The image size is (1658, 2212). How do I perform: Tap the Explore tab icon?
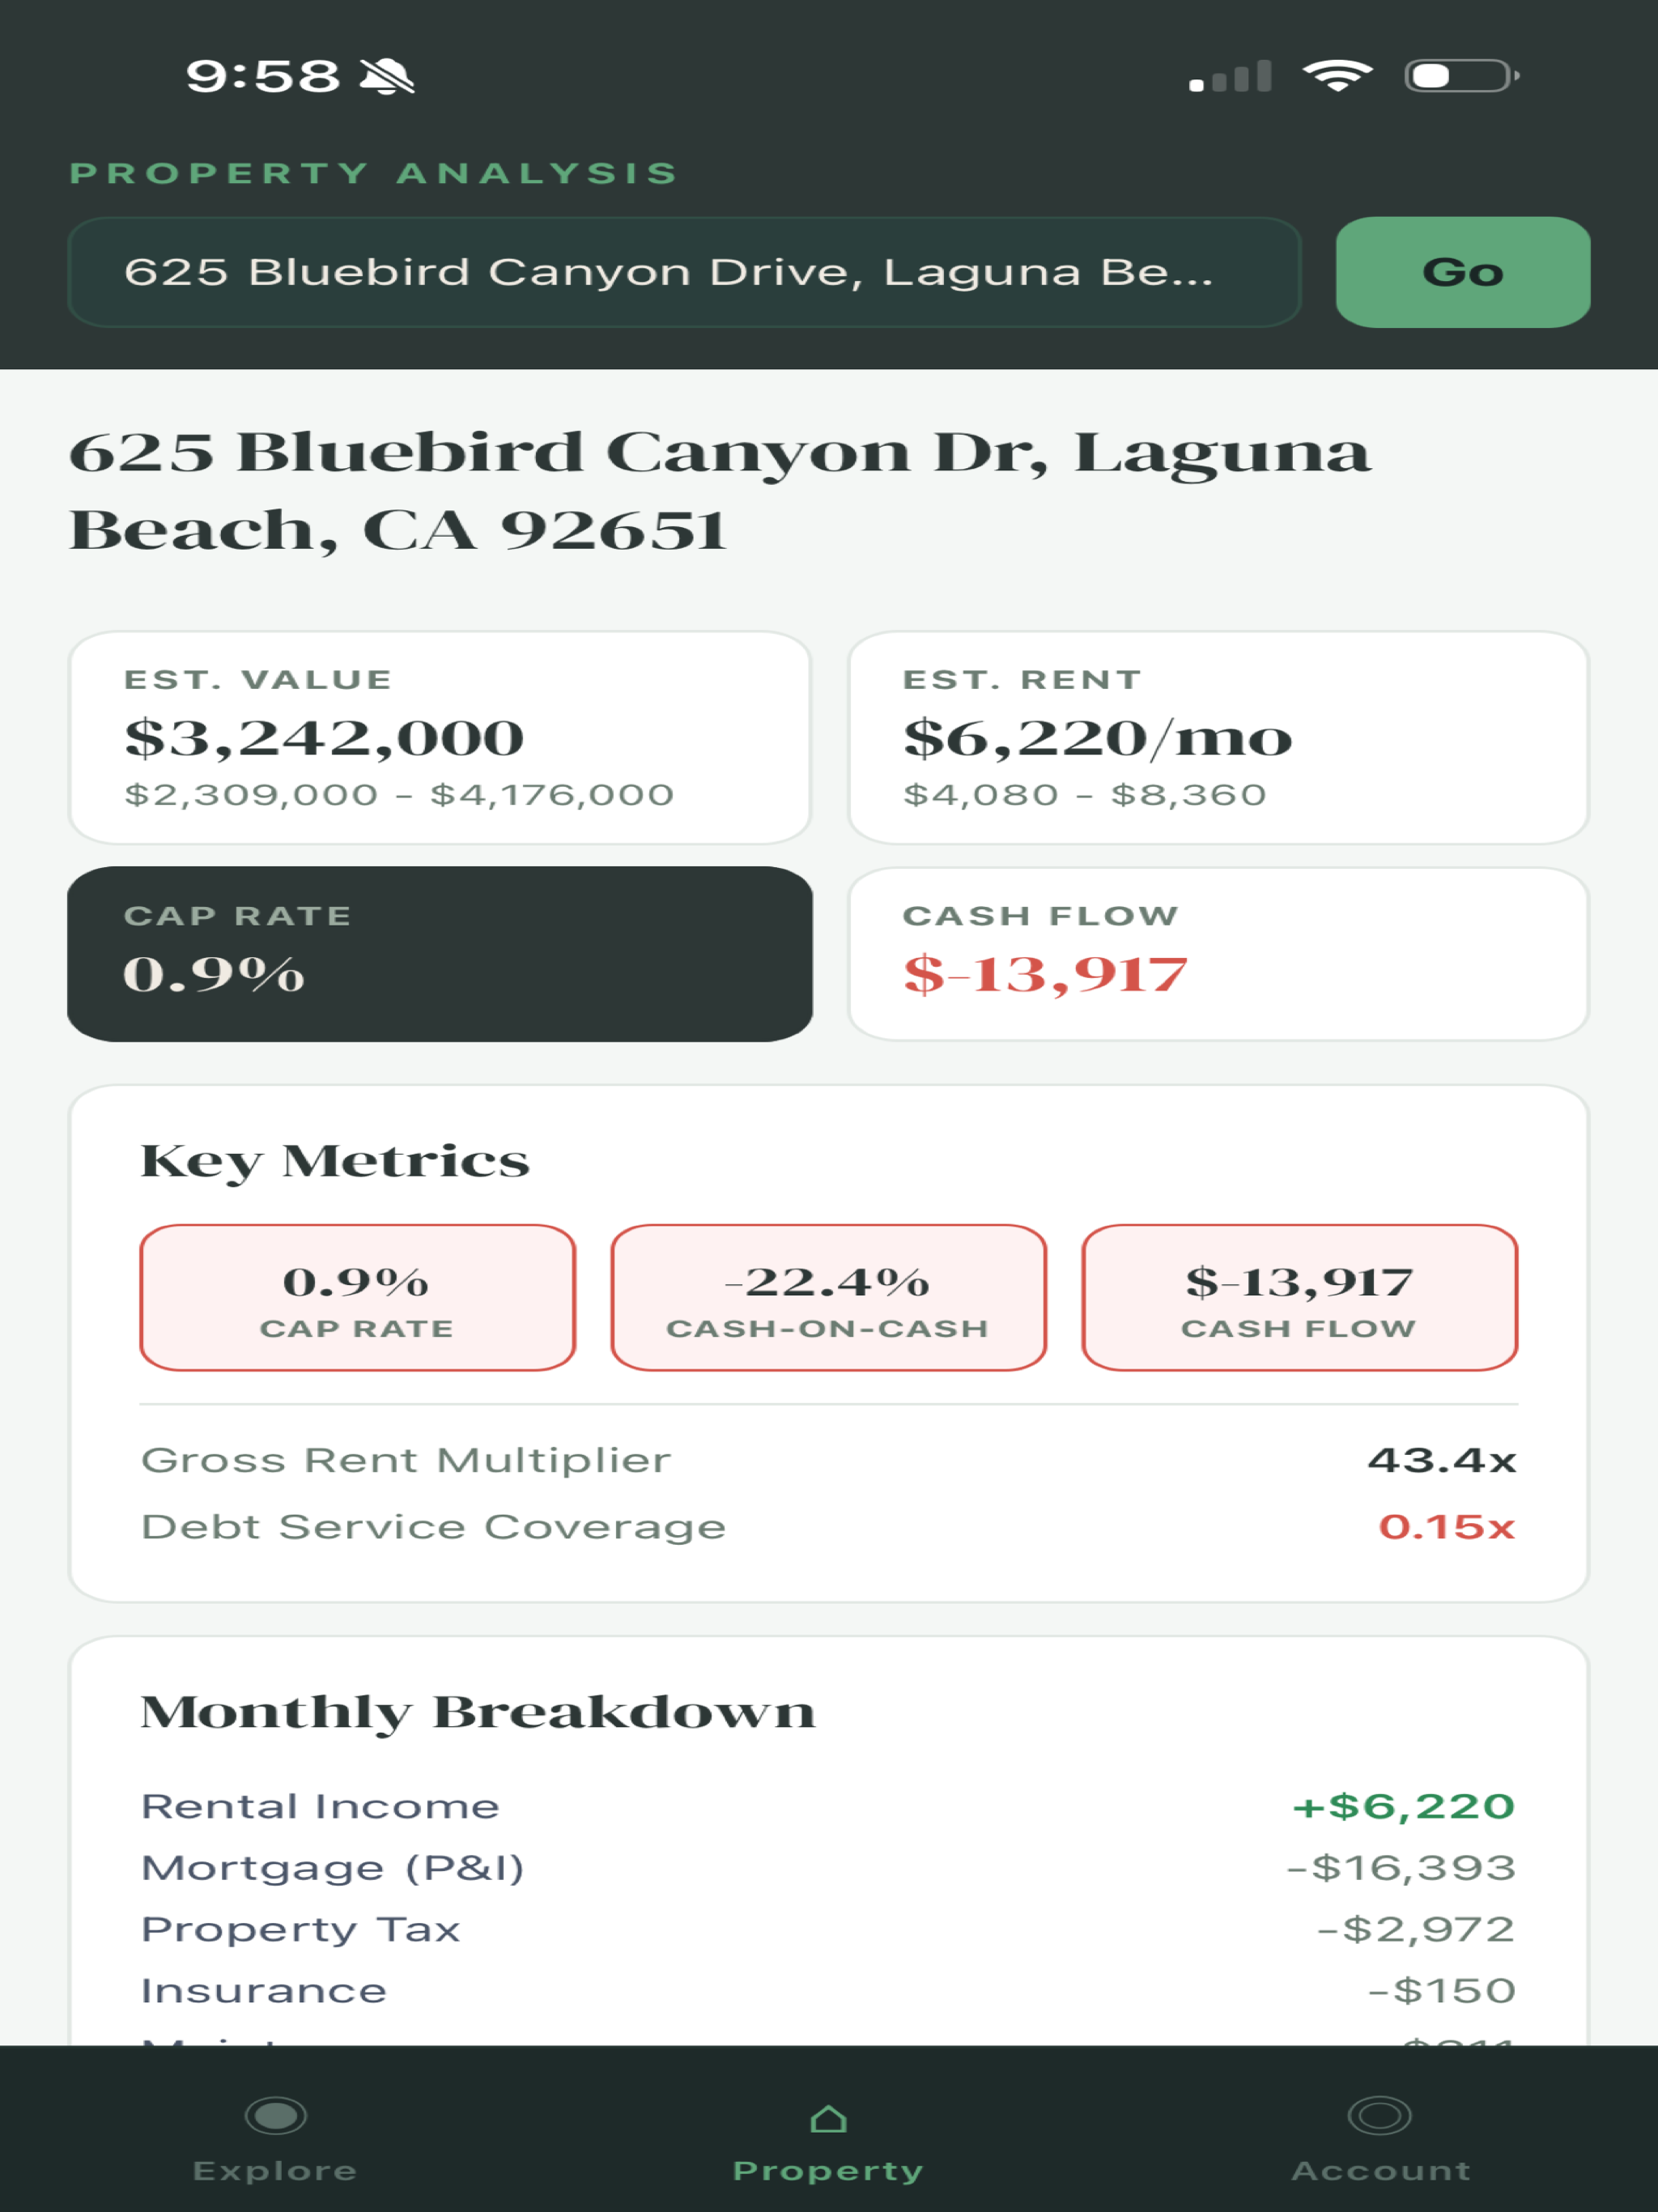pyautogui.click(x=275, y=2115)
